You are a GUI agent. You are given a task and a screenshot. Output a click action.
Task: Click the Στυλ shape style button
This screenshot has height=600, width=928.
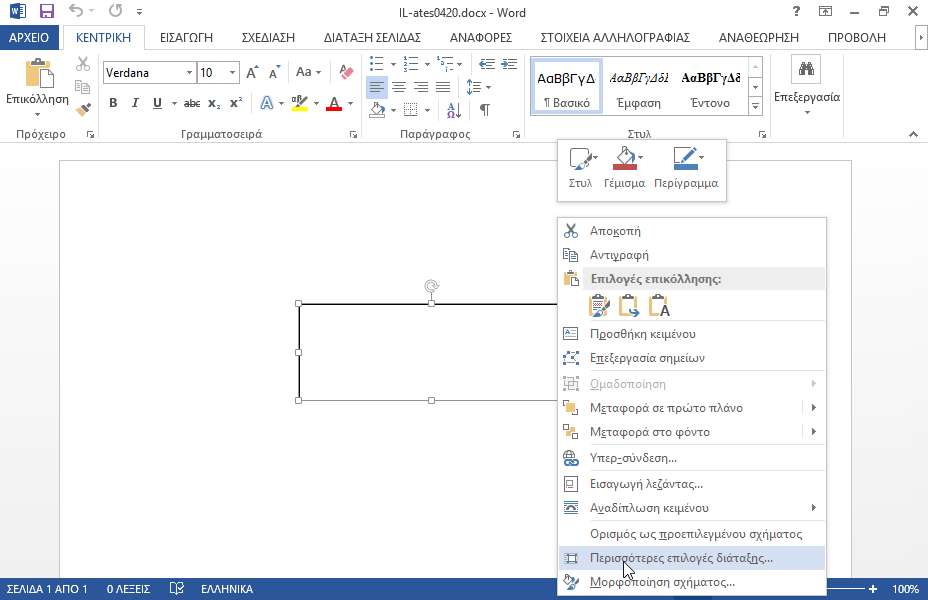click(x=581, y=168)
